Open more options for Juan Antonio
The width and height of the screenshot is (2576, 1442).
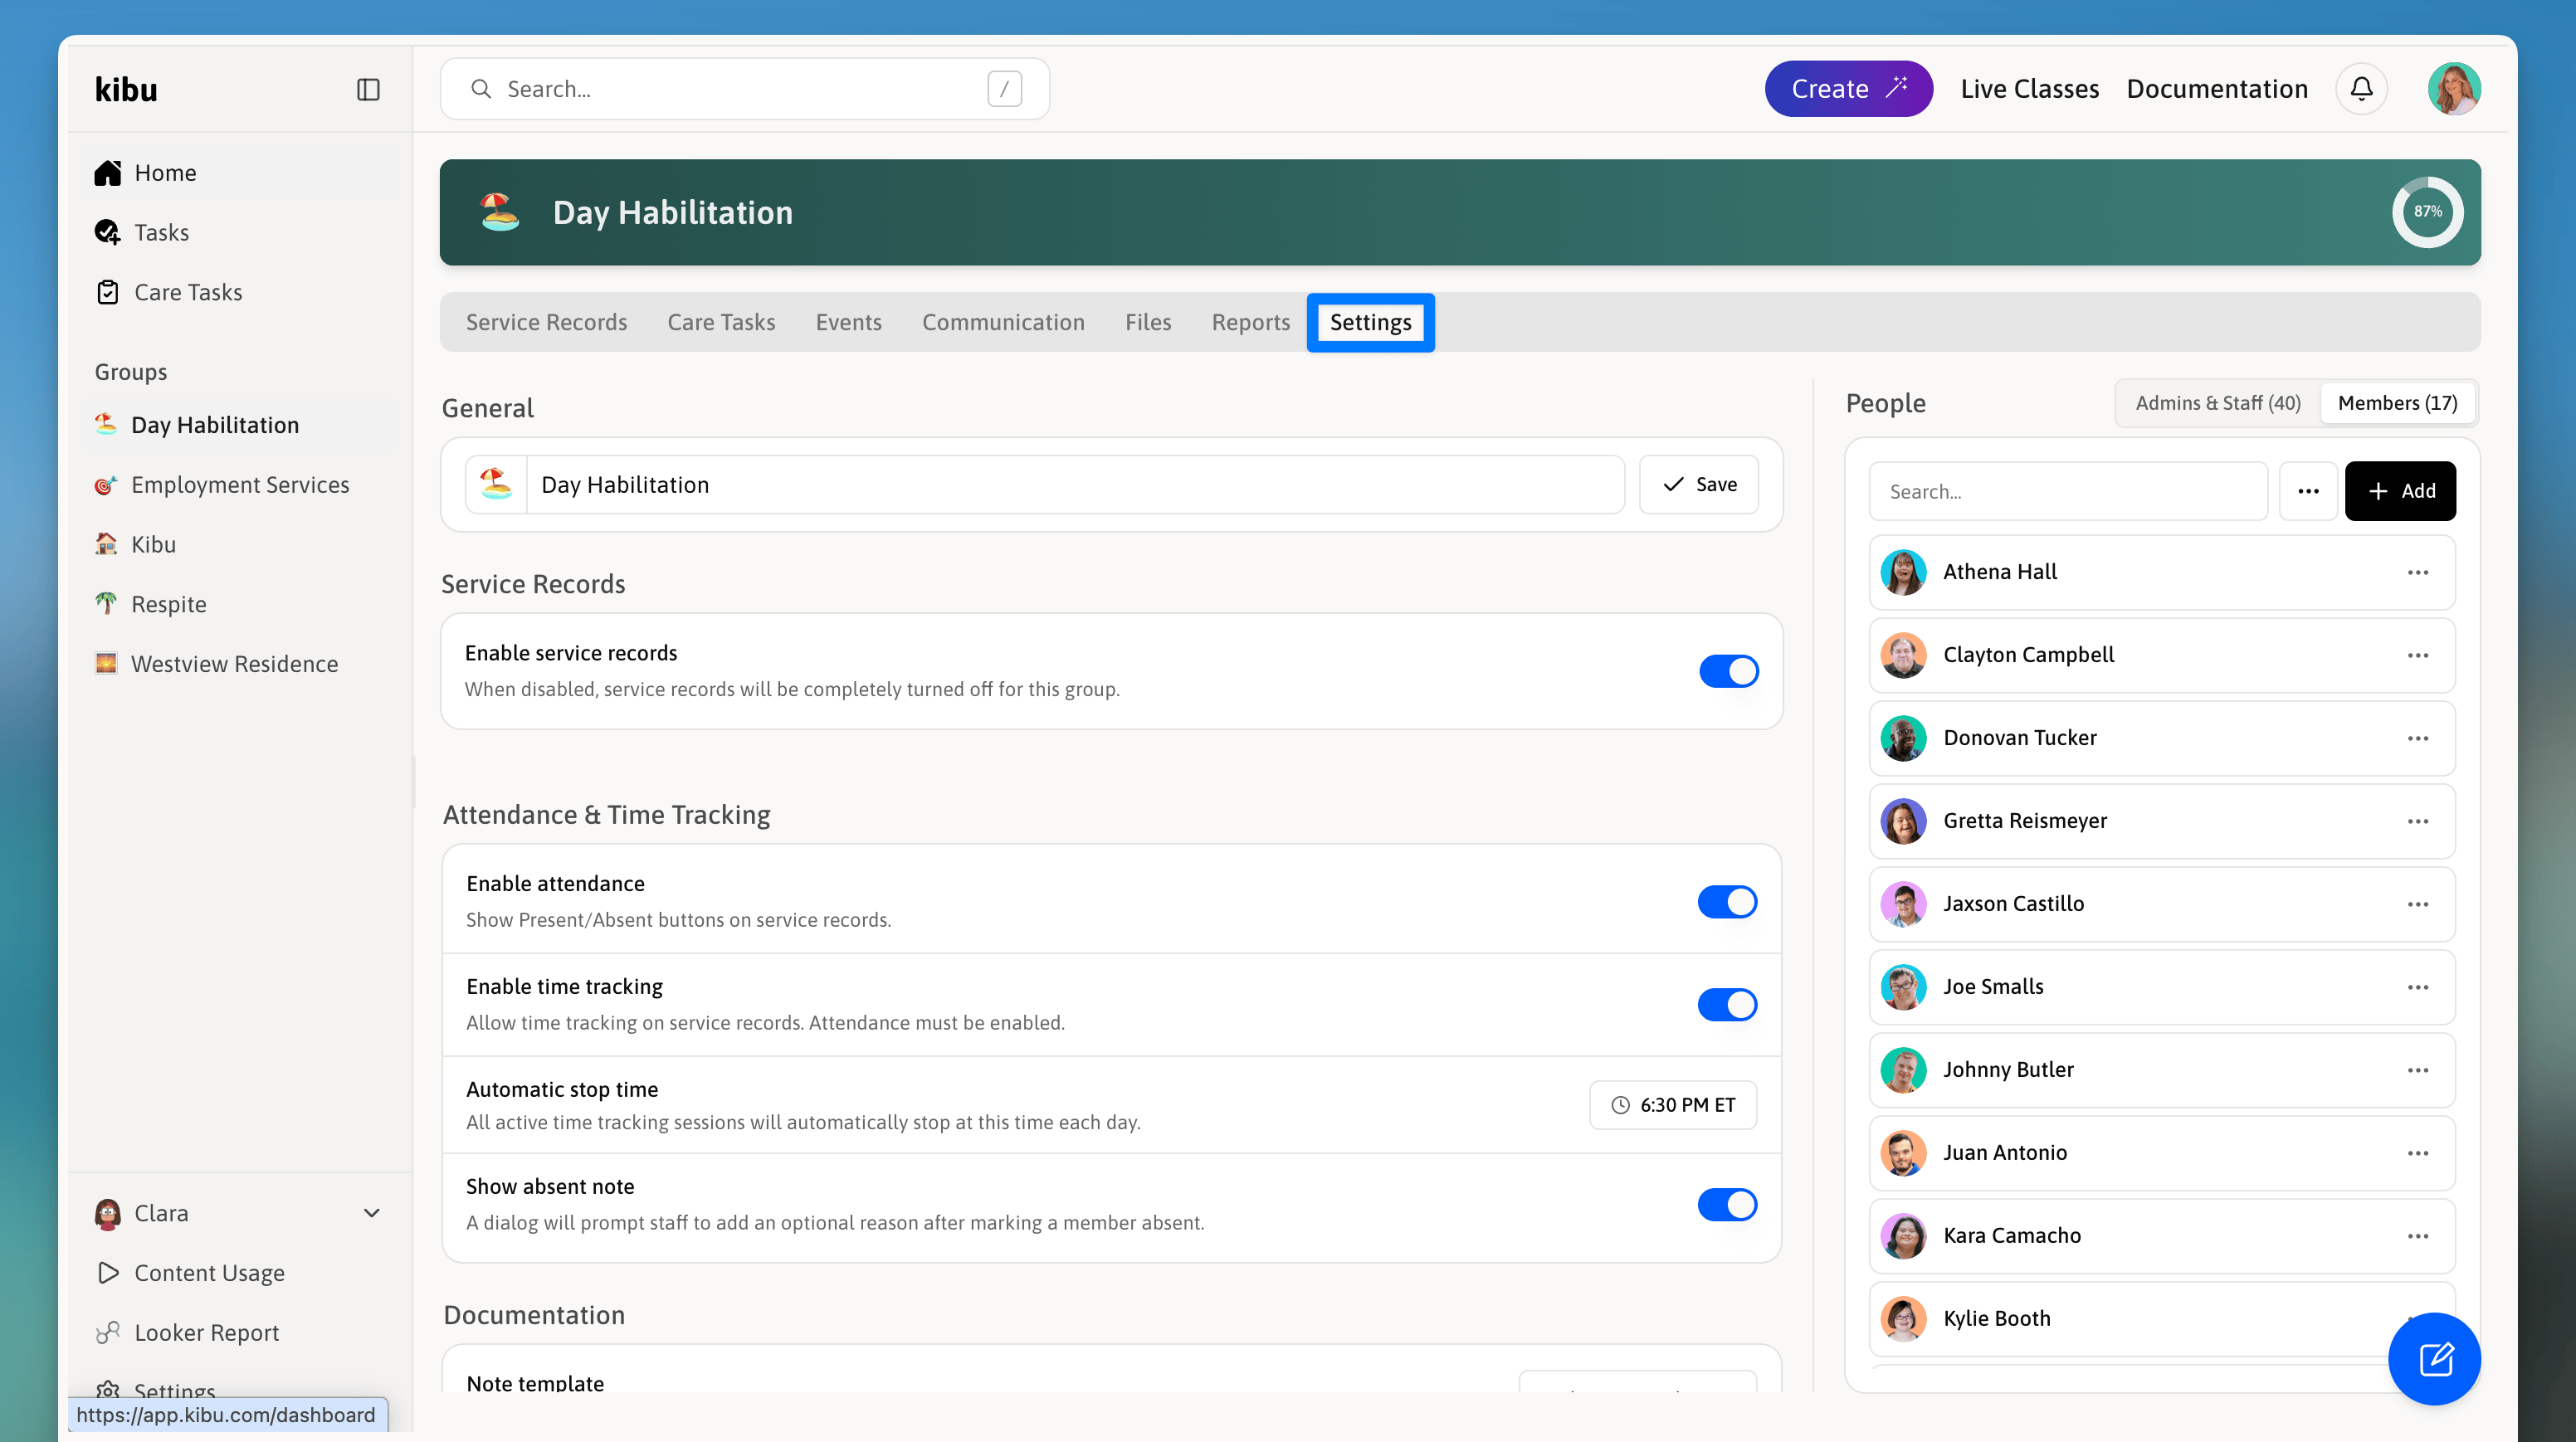point(2417,1154)
